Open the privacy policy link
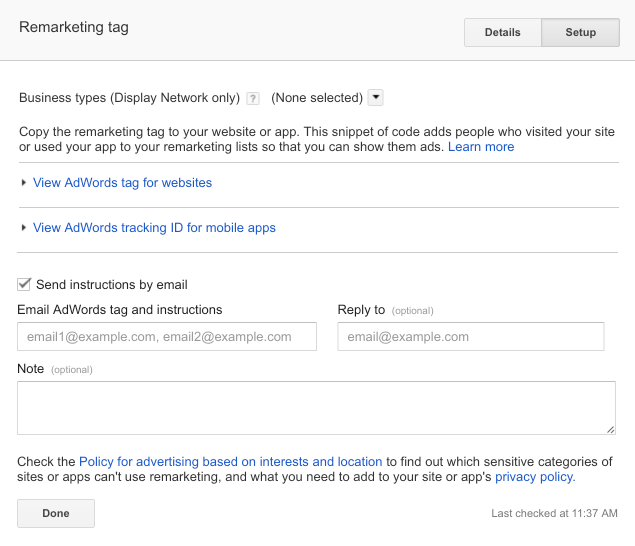Image resolution: width=635 pixels, height=546 pixels. (x=535, y=477)
